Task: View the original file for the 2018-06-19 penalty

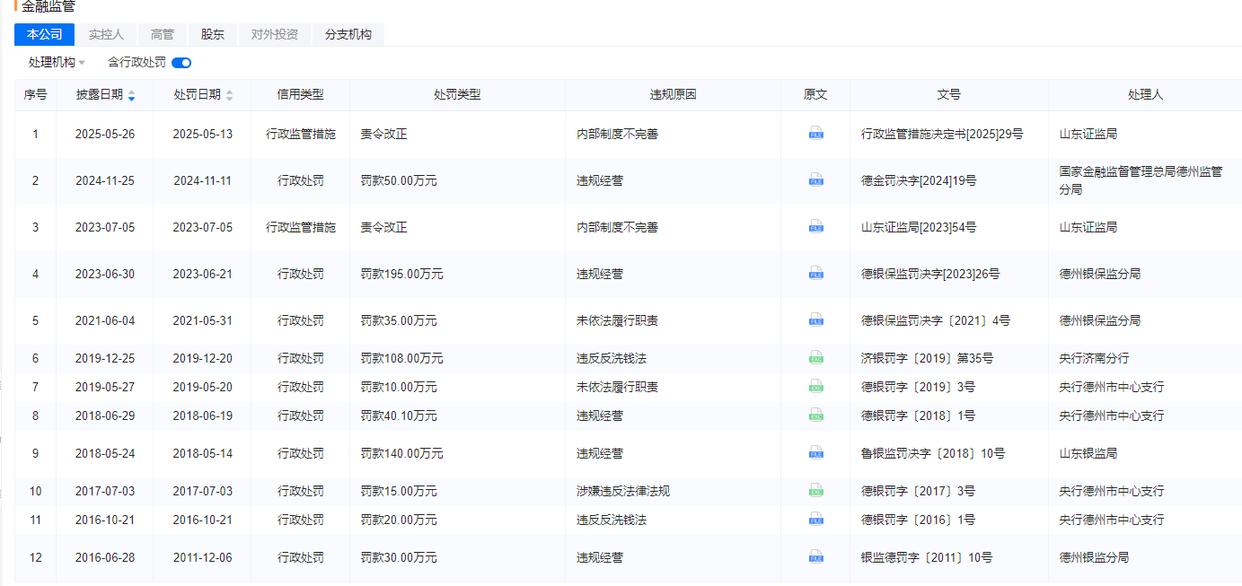Action: click(815, 414)
